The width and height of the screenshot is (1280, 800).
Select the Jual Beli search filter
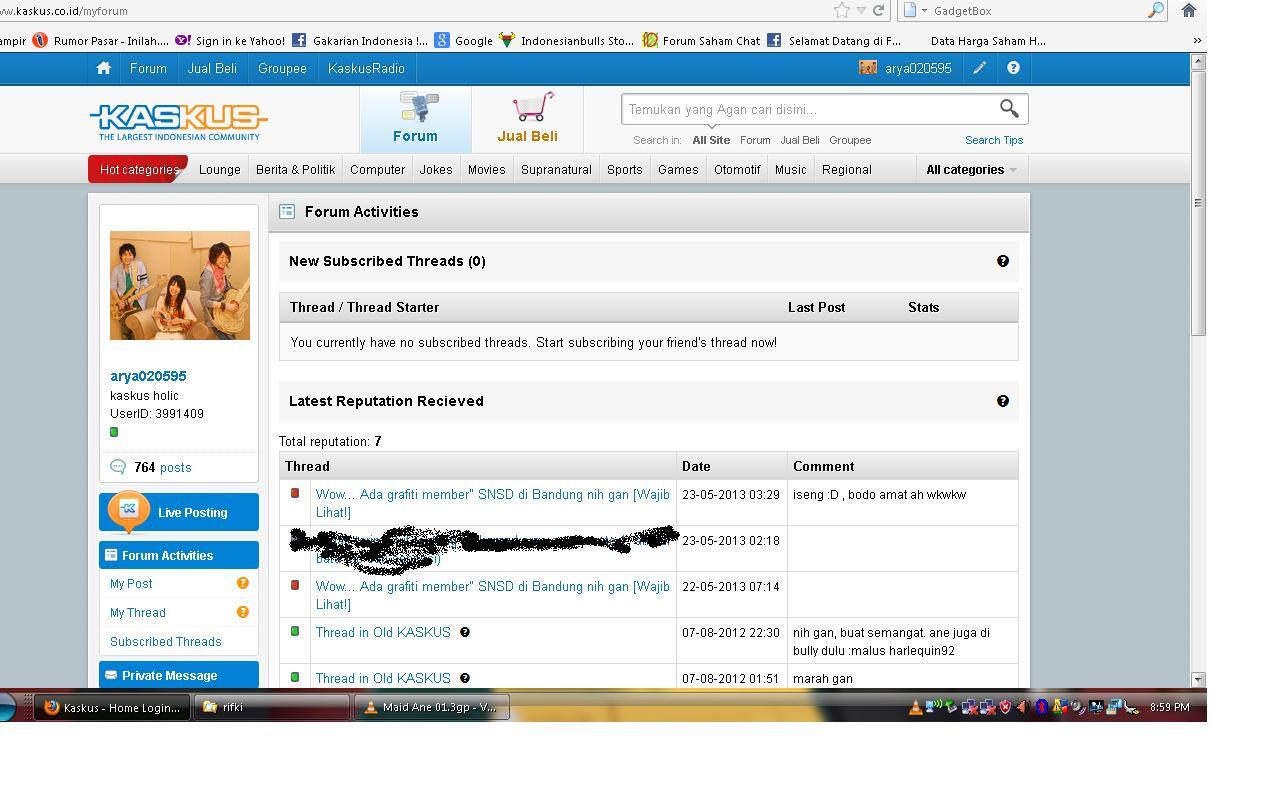[x=800, y=140]
